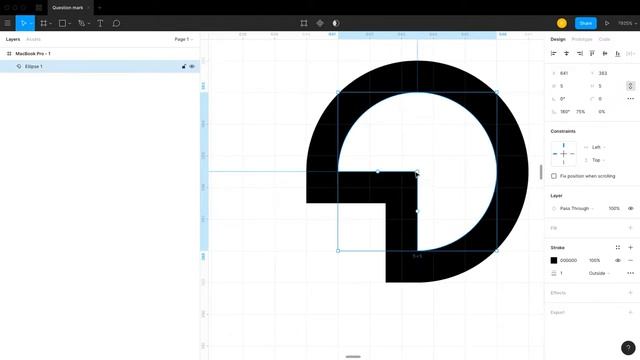The height and width of the screenshot is (360, 640).
Task: Open the Page 1 dropdown
Action: coord(183,39)
